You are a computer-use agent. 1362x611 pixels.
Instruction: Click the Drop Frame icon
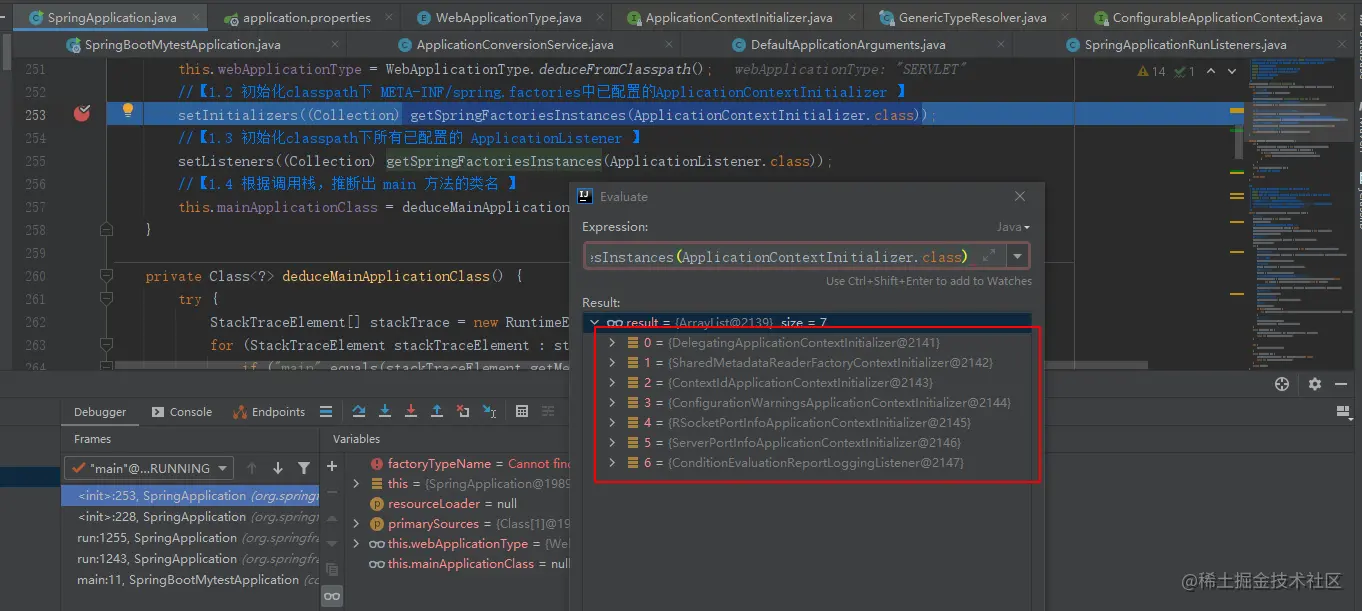pyautogui.click(x=463, y=411)
